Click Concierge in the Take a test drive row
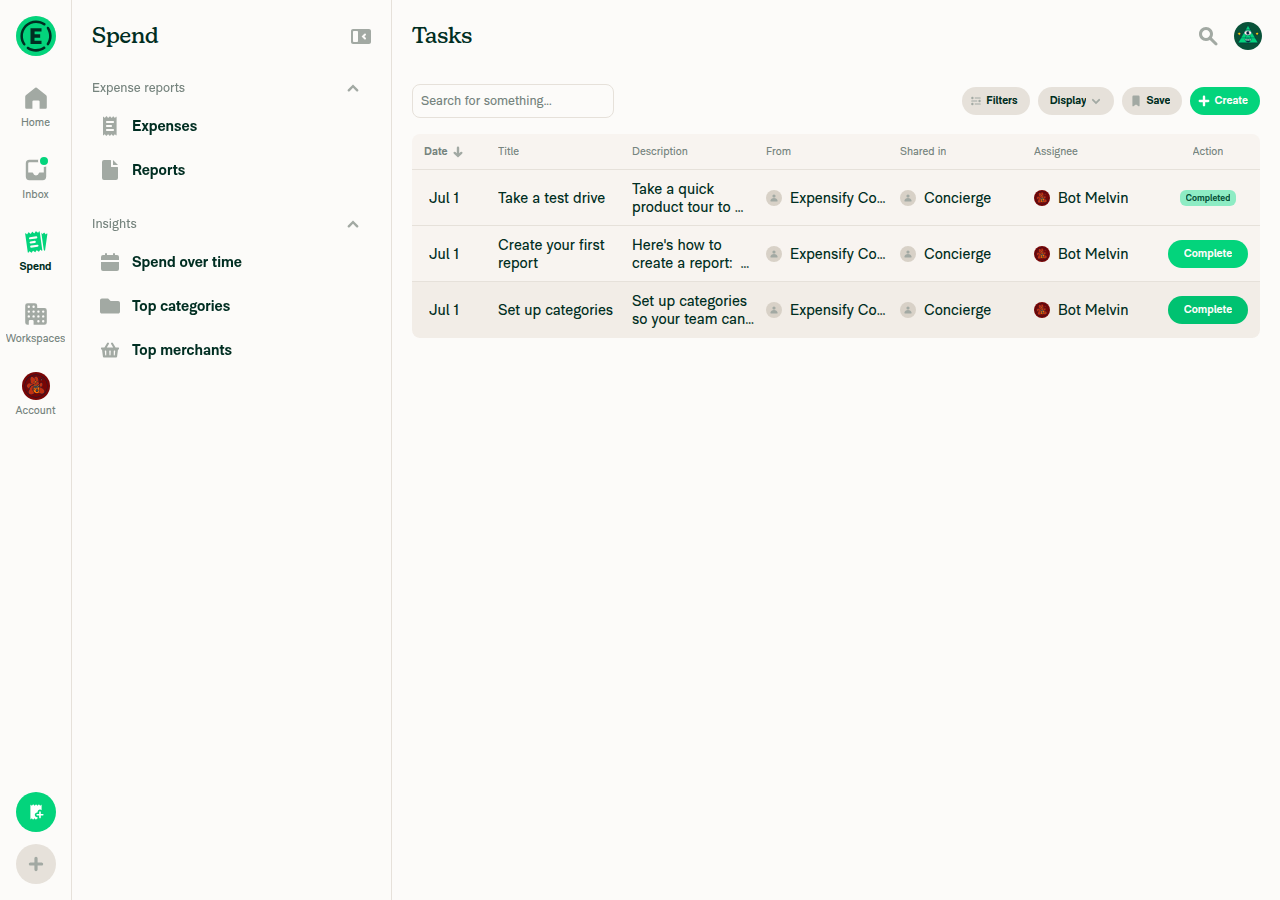Screen dimensions: 1280x900 (x=957, y=198)
